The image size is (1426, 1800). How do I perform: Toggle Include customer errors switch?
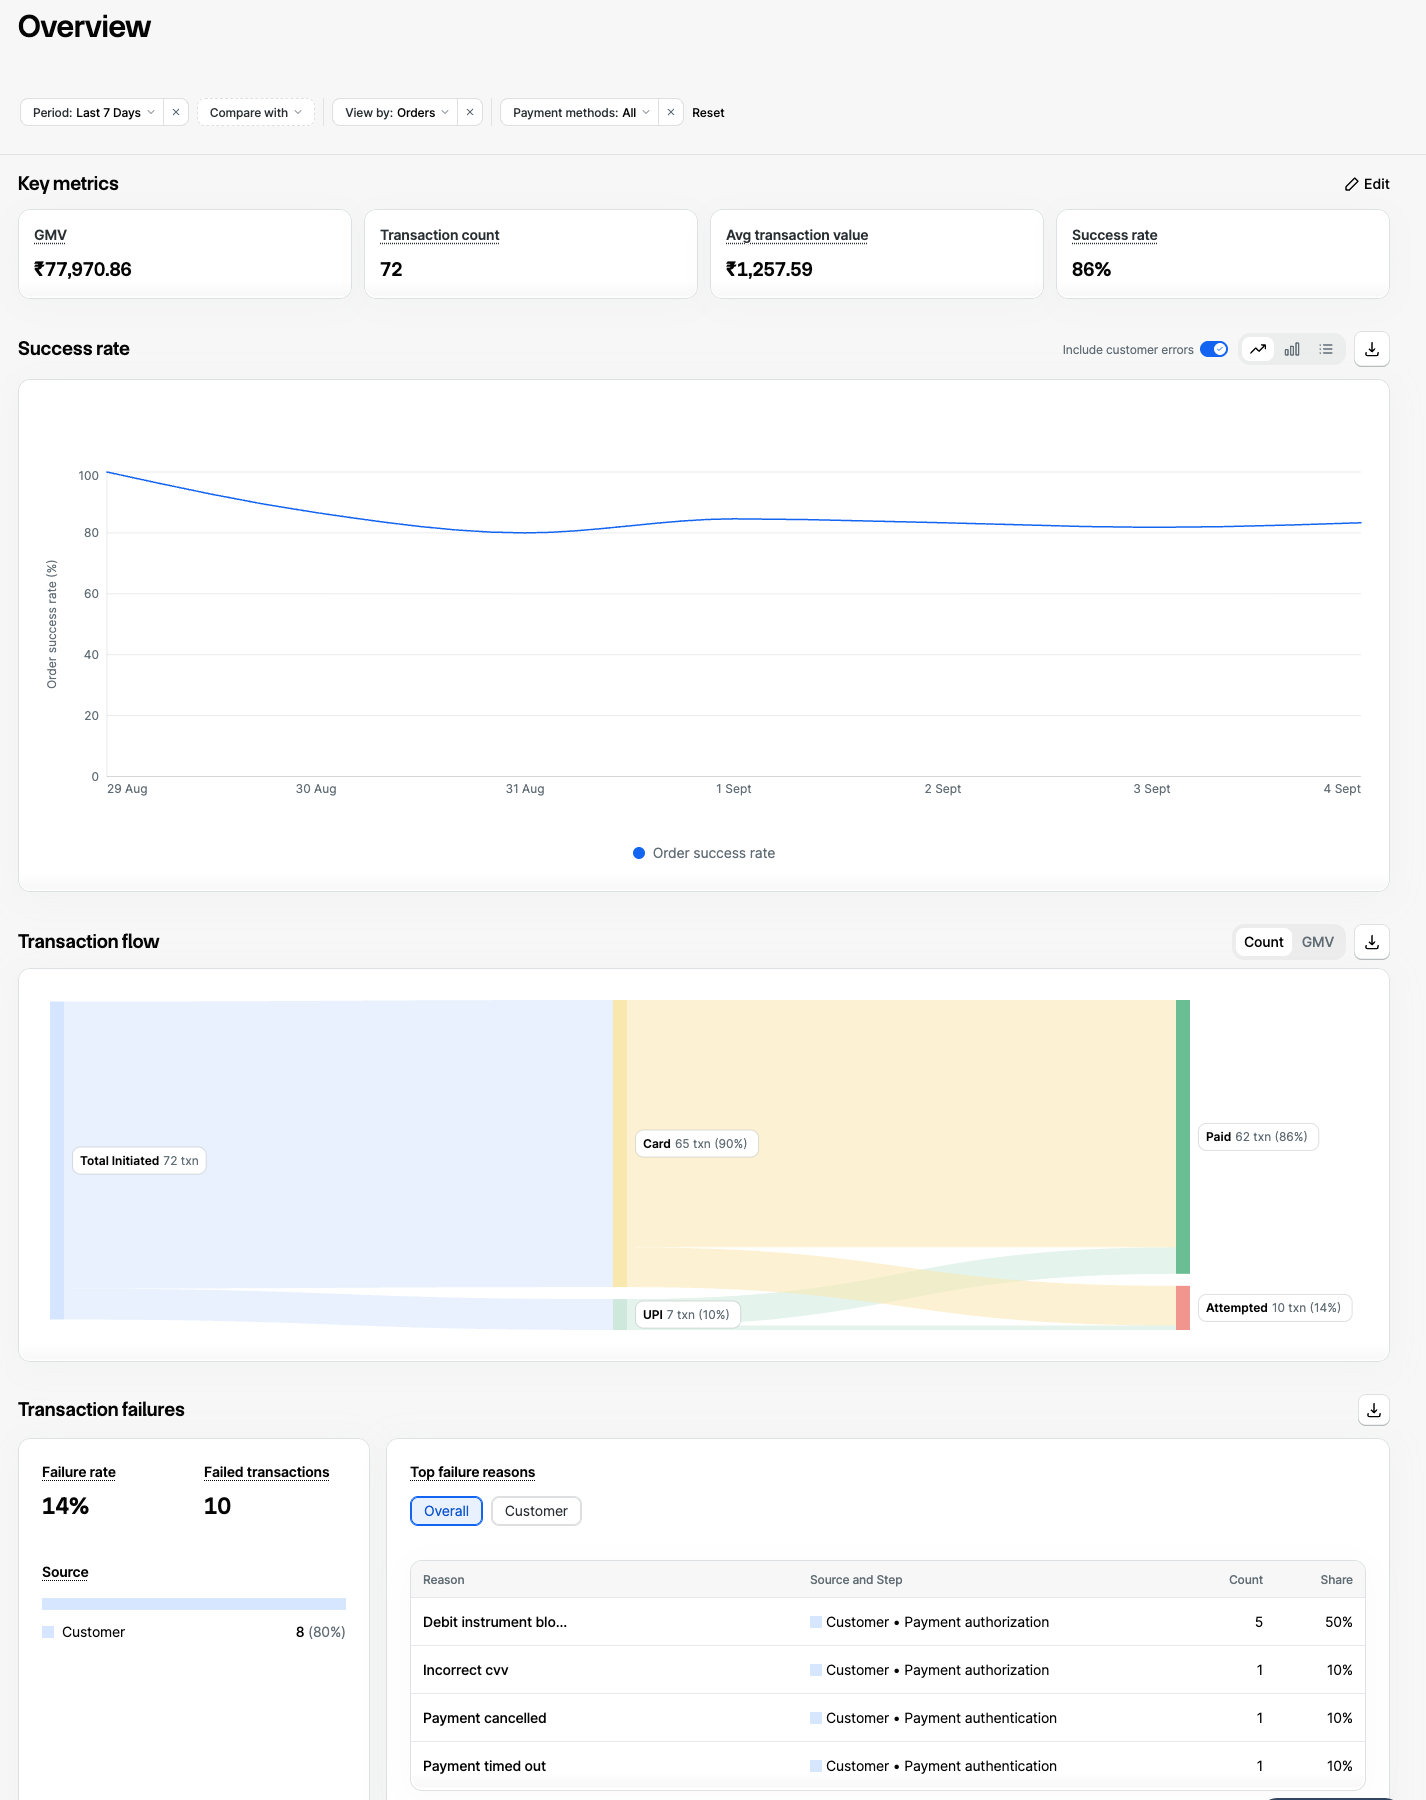click(1214, 349)
